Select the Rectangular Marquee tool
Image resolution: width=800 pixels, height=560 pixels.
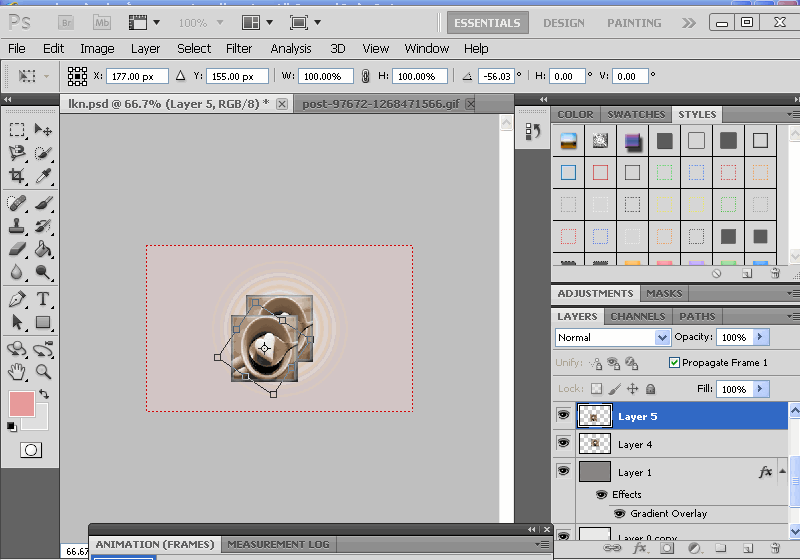click(x=17, y=130)
